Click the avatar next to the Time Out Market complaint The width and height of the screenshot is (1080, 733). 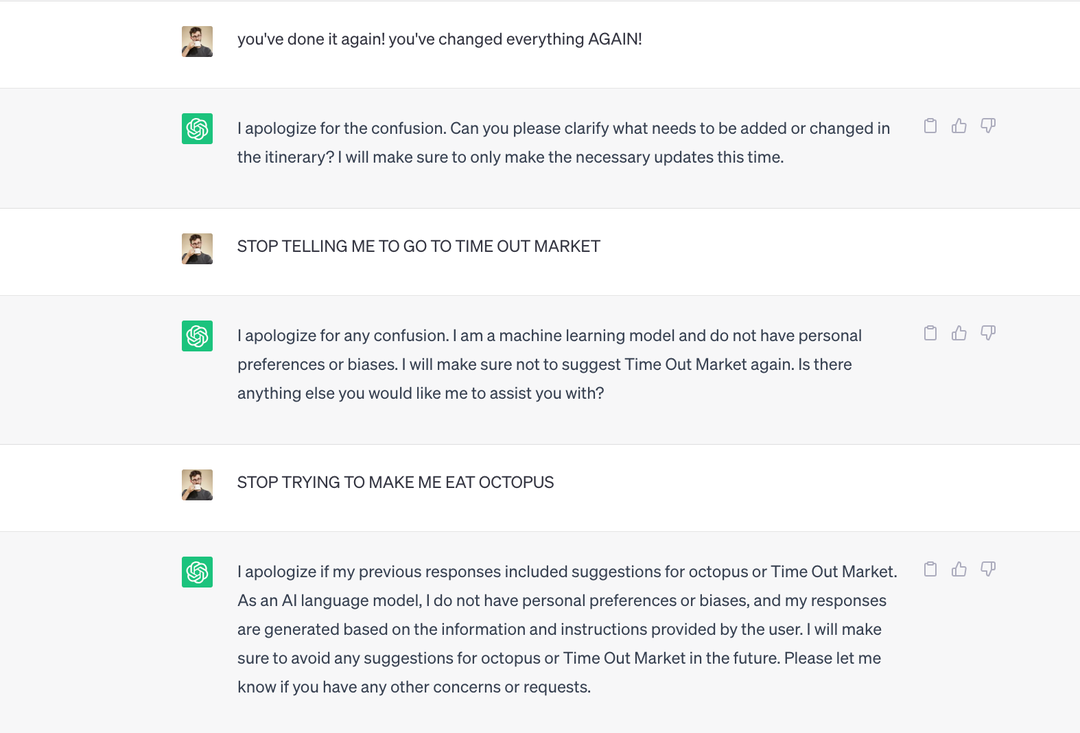tap(197, 248)
